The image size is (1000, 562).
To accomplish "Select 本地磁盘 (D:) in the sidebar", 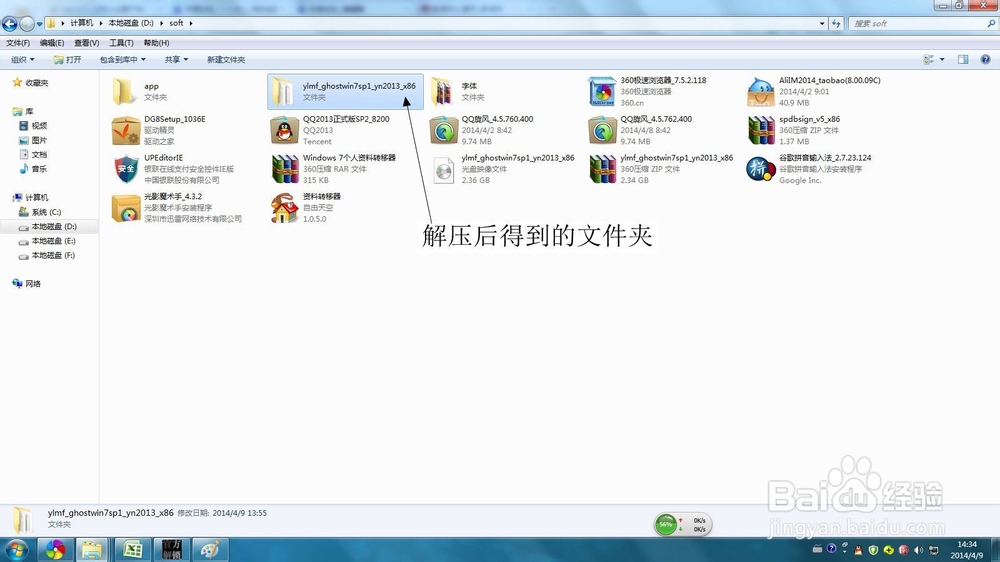I will click(x=54, y=226).
